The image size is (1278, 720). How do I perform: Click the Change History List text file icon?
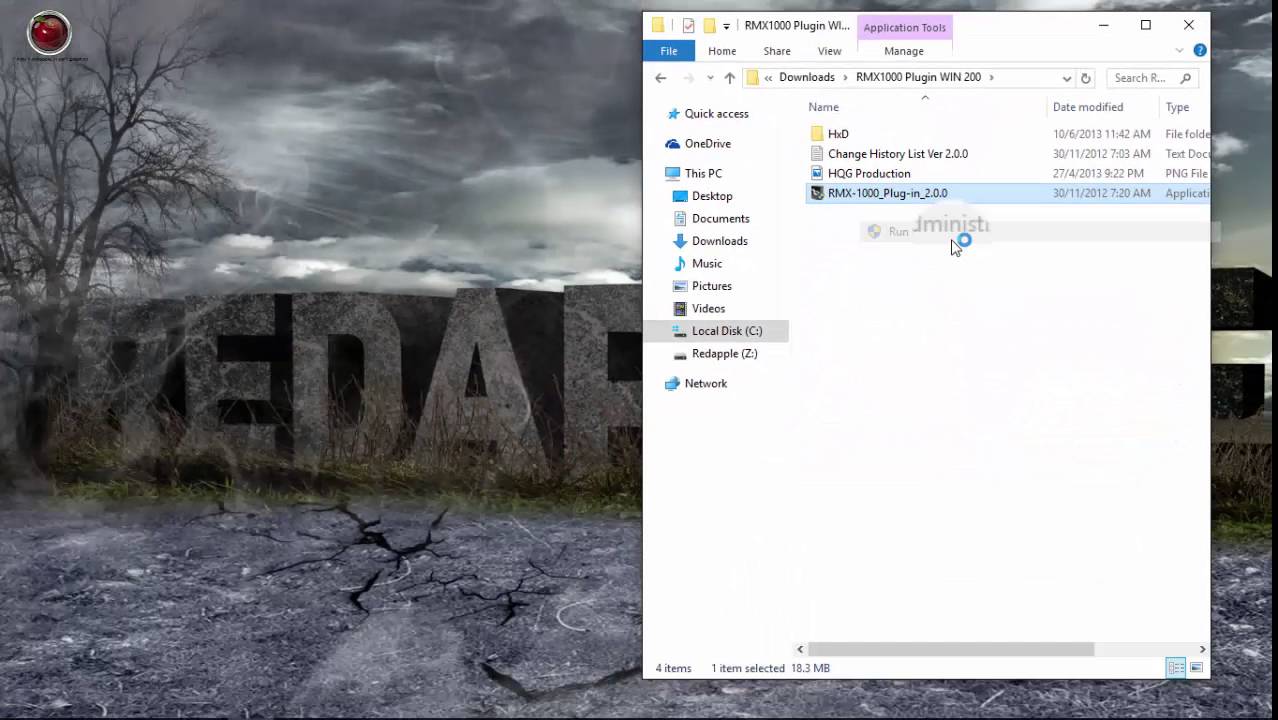coord(817,154)
